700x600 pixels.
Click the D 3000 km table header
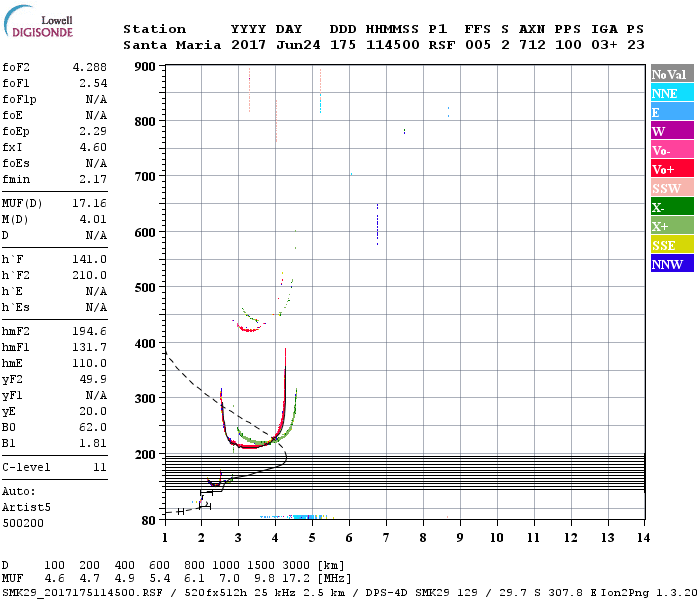point(296,566)
